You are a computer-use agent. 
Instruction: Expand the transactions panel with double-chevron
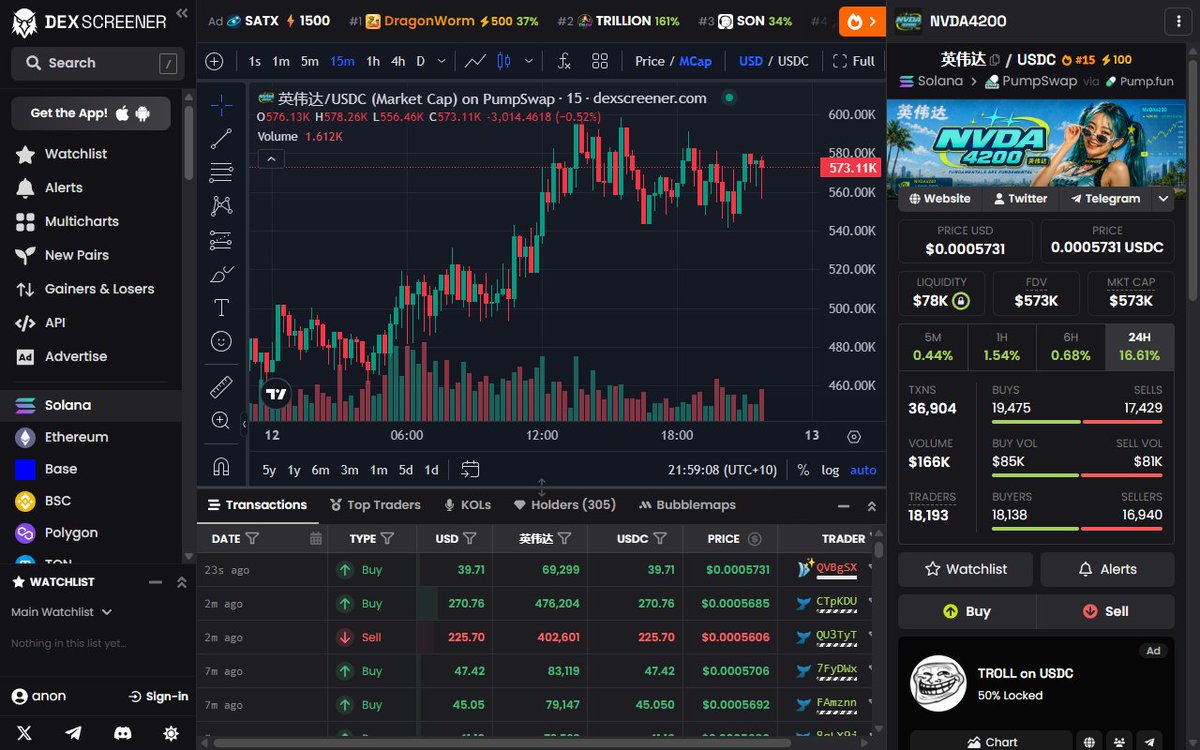click(871, 506)
